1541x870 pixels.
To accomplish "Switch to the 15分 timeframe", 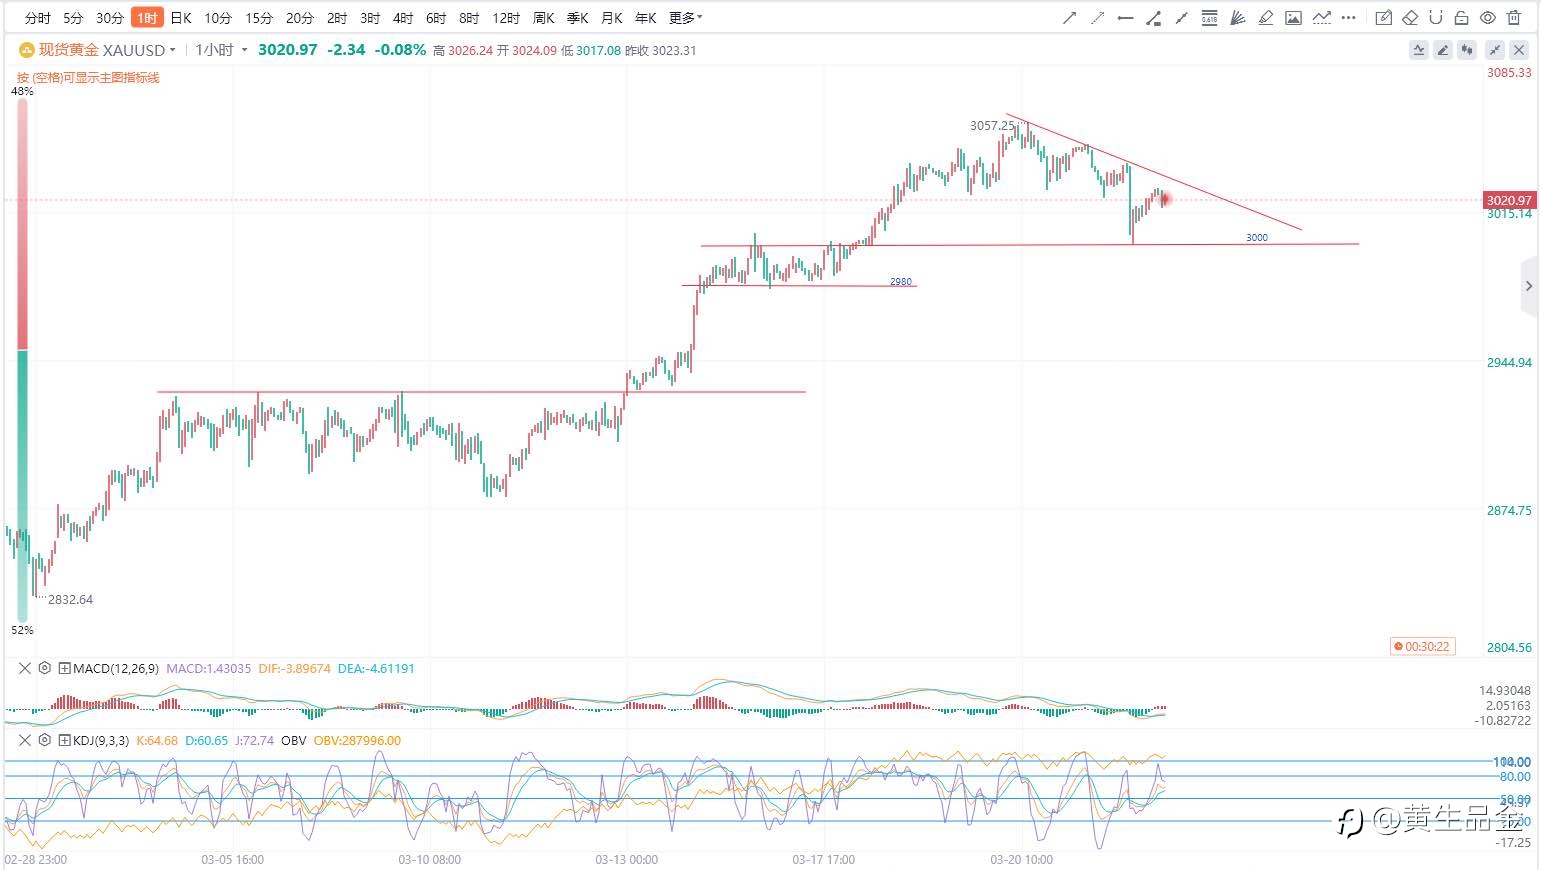I will (259, 18).
